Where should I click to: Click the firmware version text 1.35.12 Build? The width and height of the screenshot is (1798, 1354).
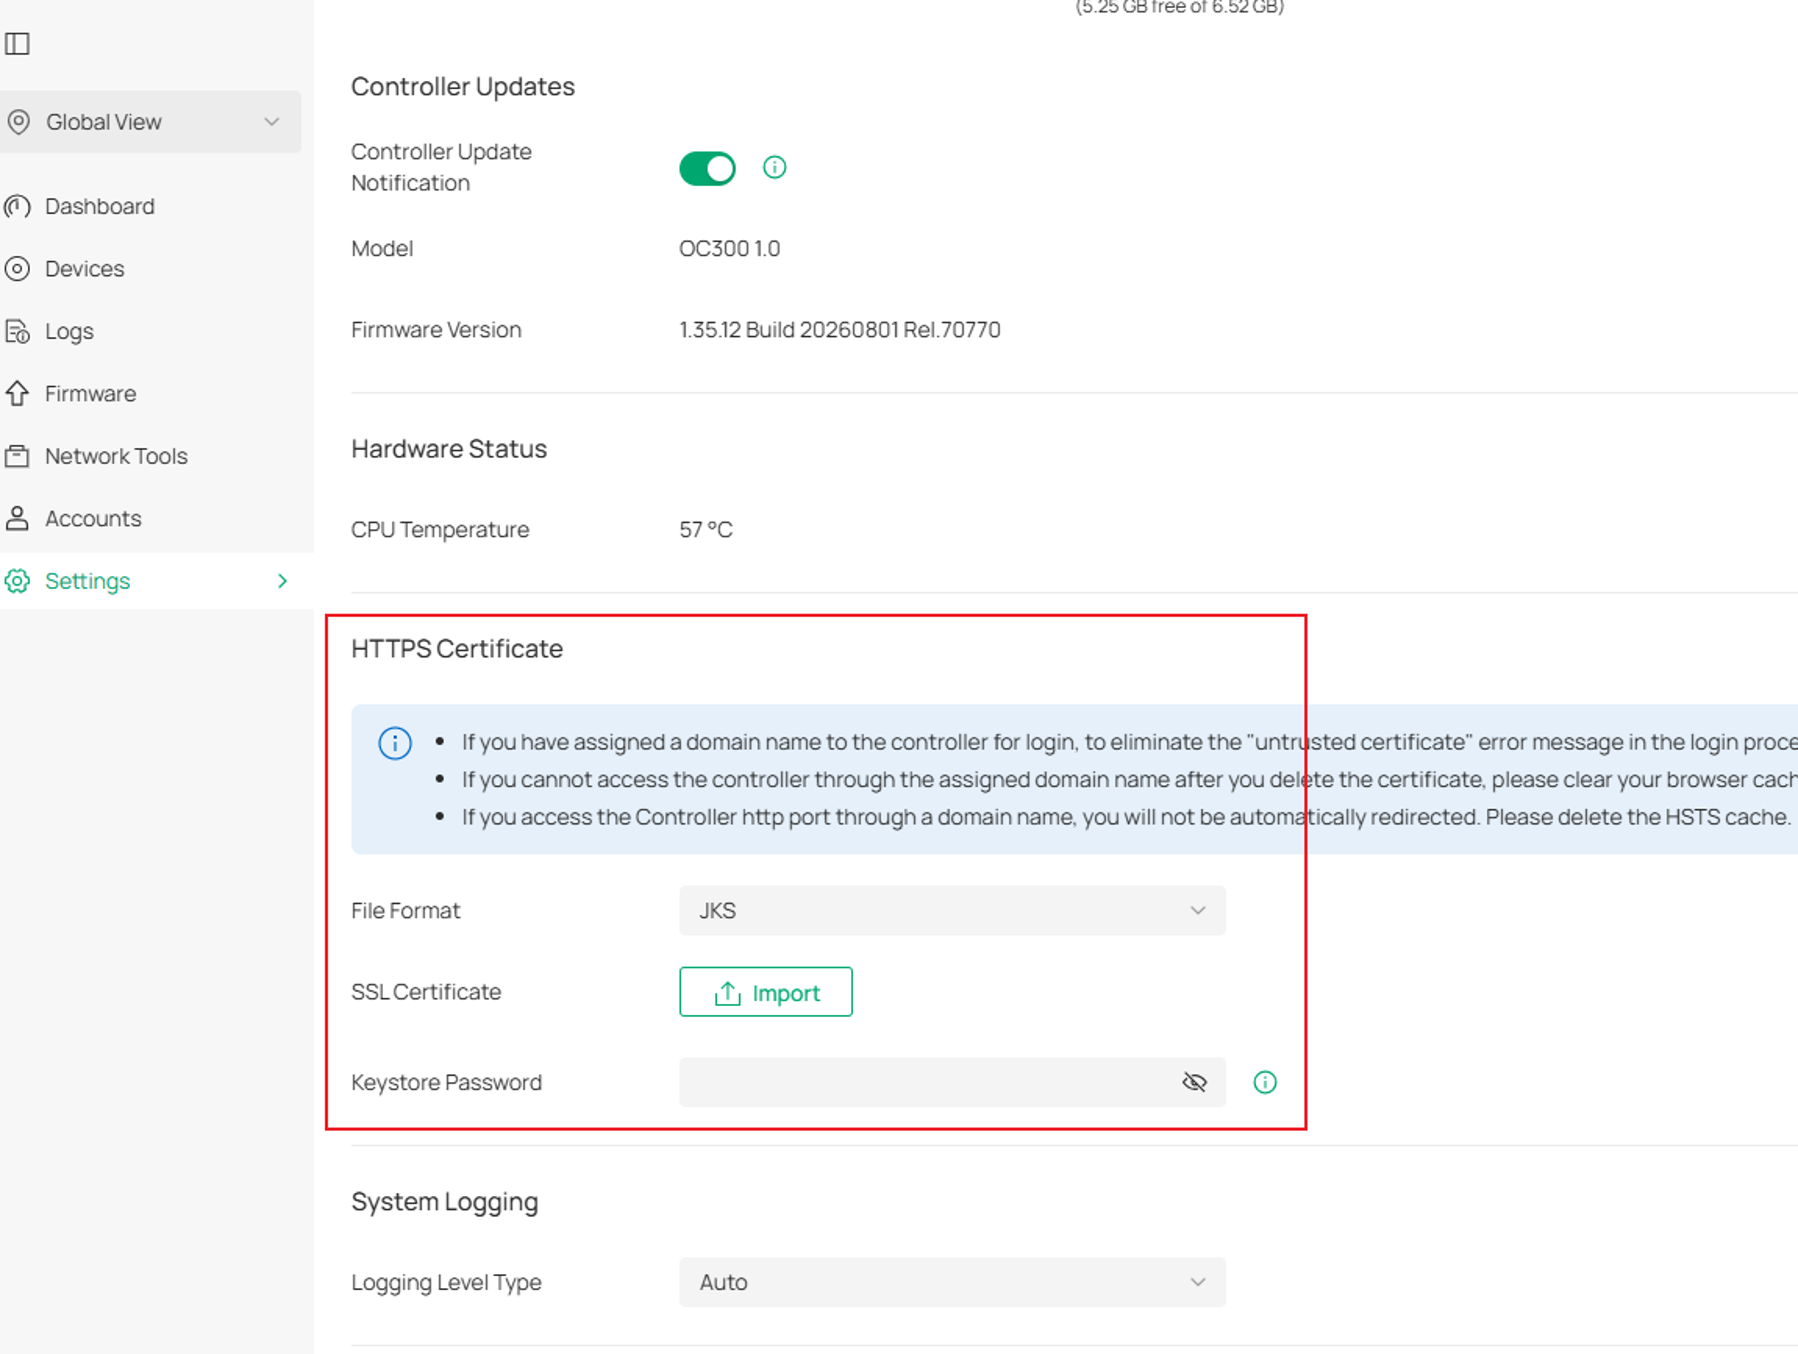click(840, 330)
